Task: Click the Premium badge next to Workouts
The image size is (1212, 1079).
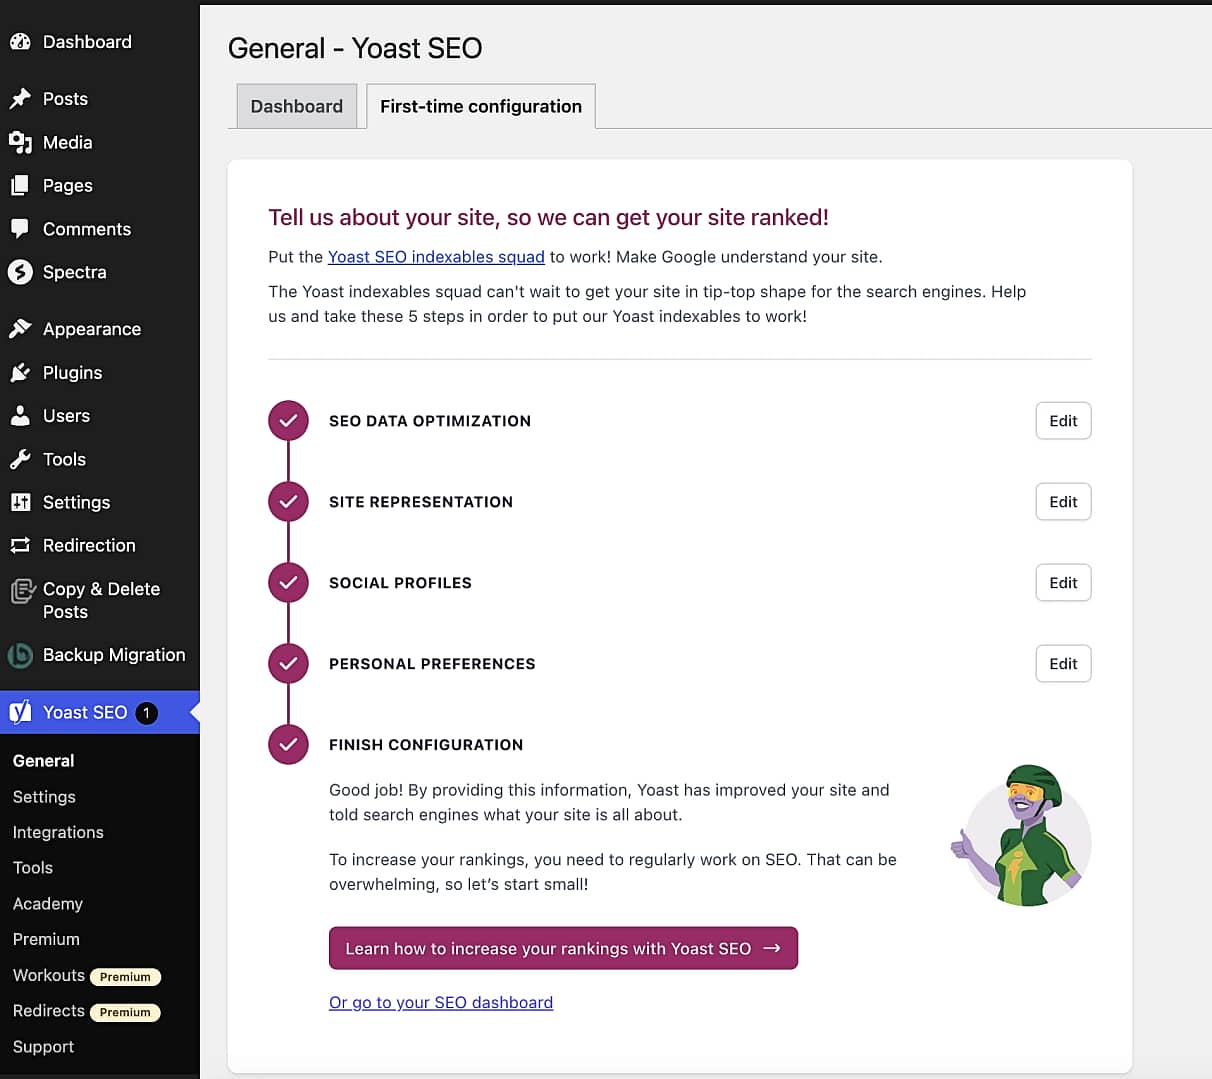Action: coord(125,977)
